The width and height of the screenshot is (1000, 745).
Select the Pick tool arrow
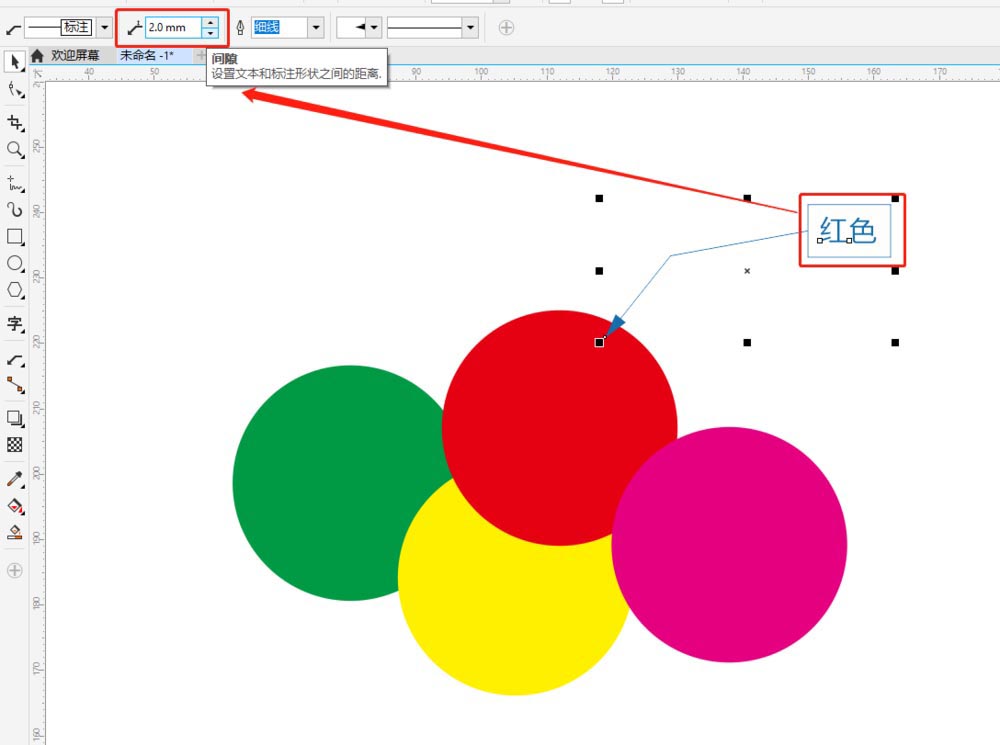(x=15, y=62)
